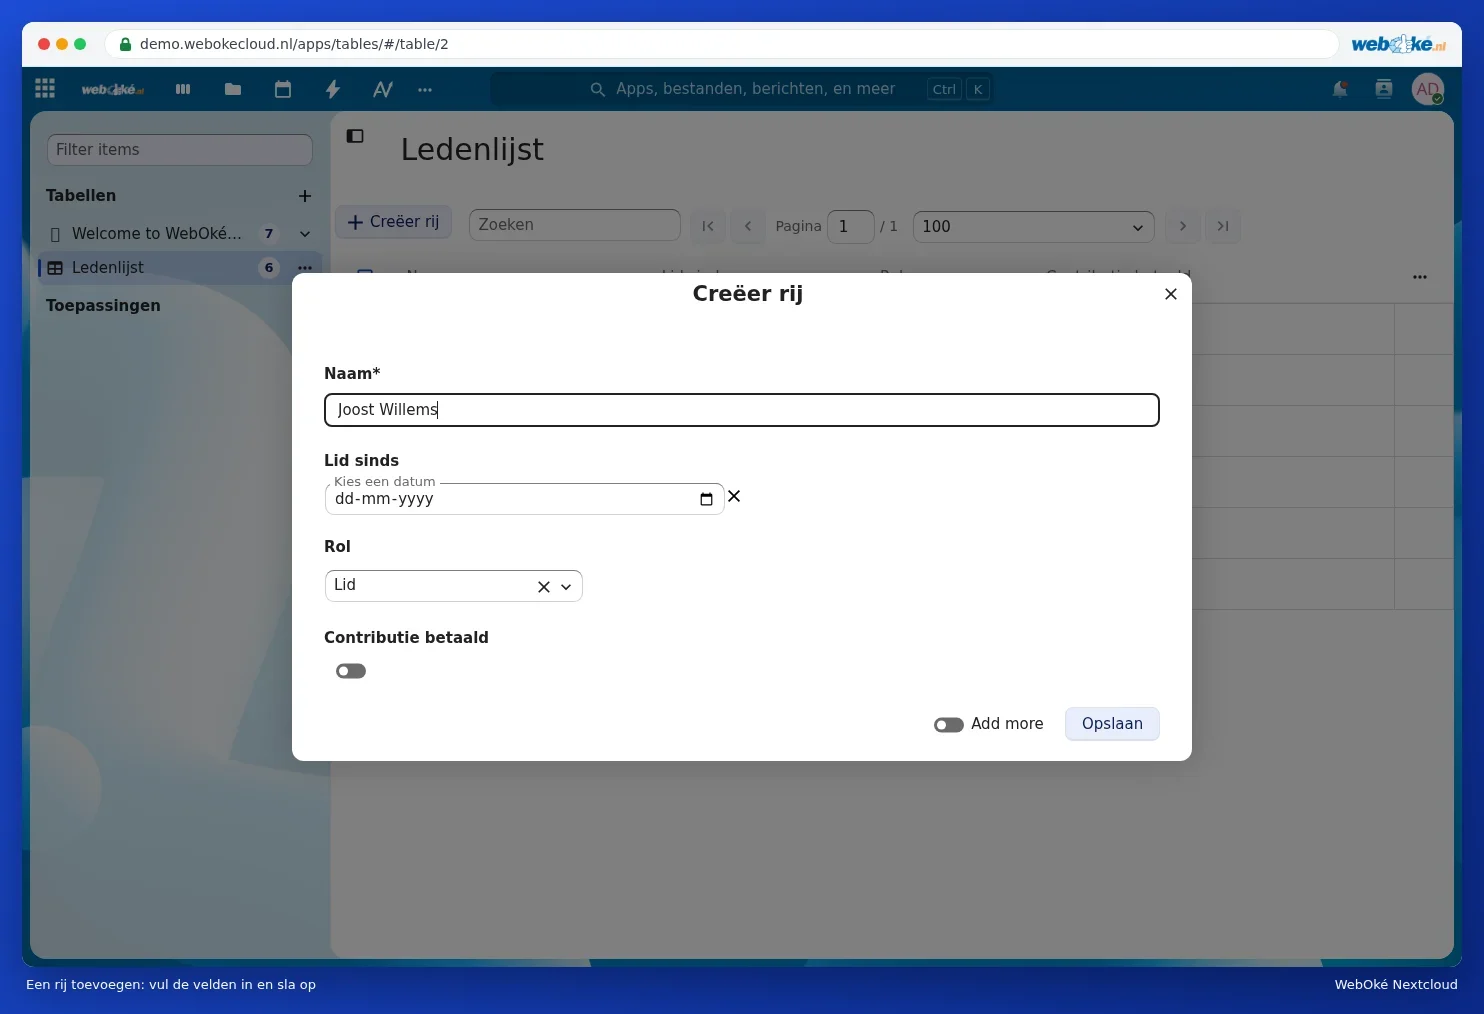Open the zigzag app icon beside the lightning bolt
The width and height of the screenshot is (1484, 1014).
point(383,89)
